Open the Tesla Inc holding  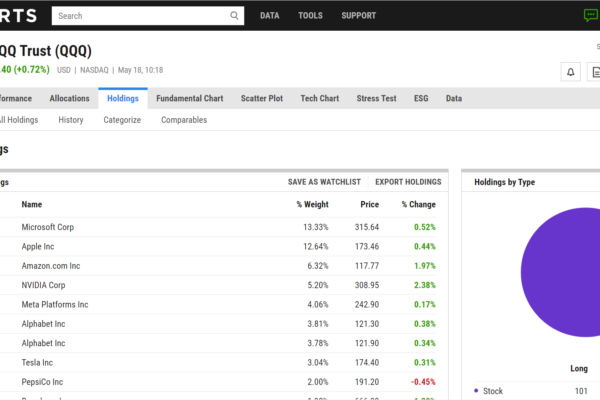click(37, 362)
